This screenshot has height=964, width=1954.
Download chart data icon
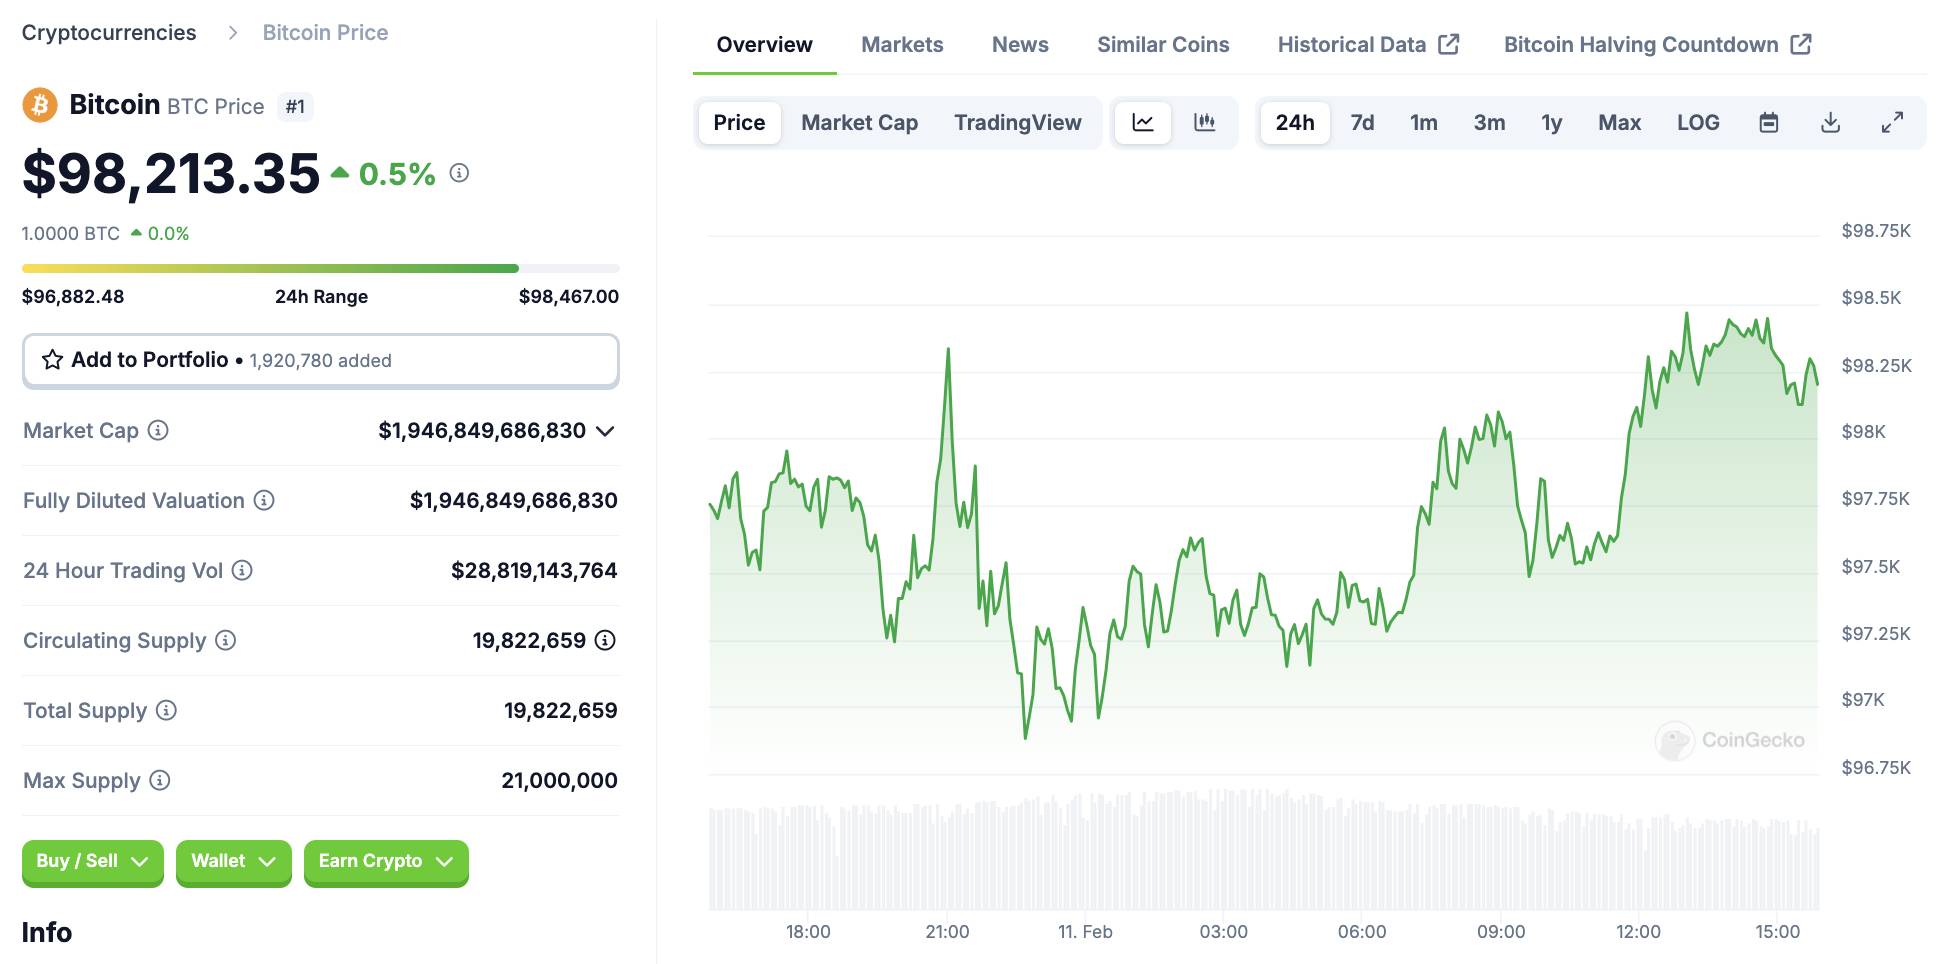pos(1831,123)
